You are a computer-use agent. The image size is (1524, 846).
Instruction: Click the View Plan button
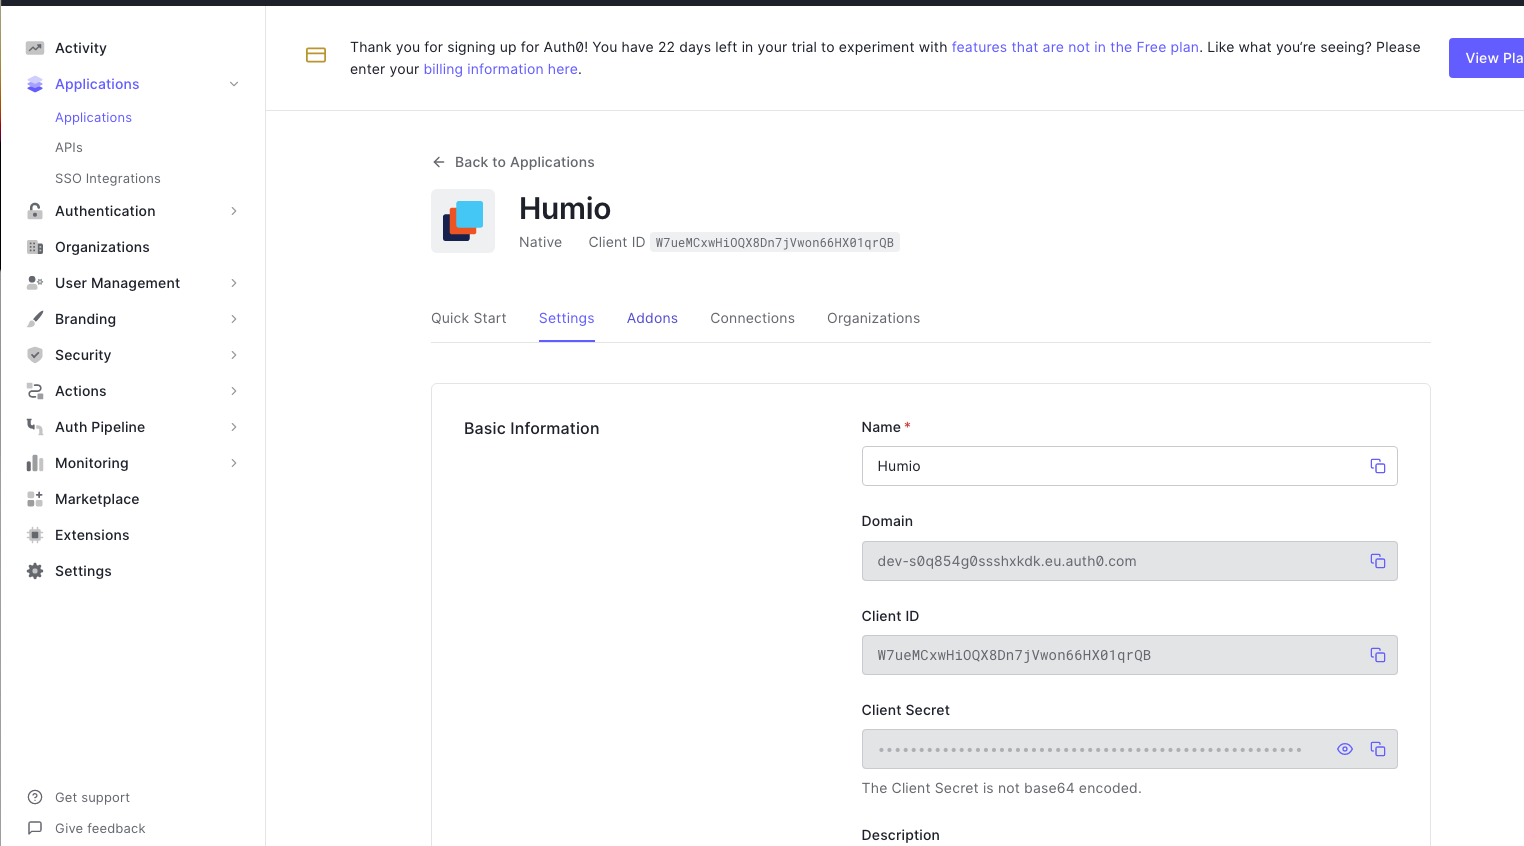1495,58
